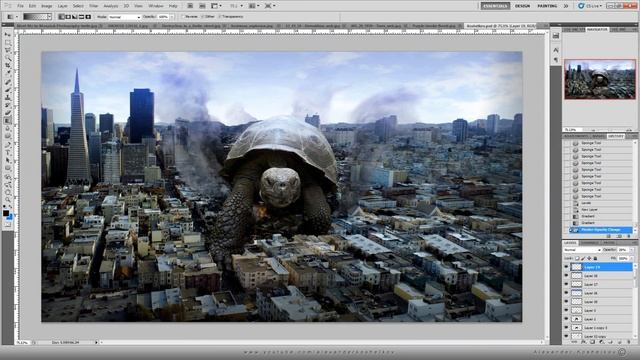Screen dimensions: 640x360
Task: Select the Eyedropper tool
Action: 8,72
